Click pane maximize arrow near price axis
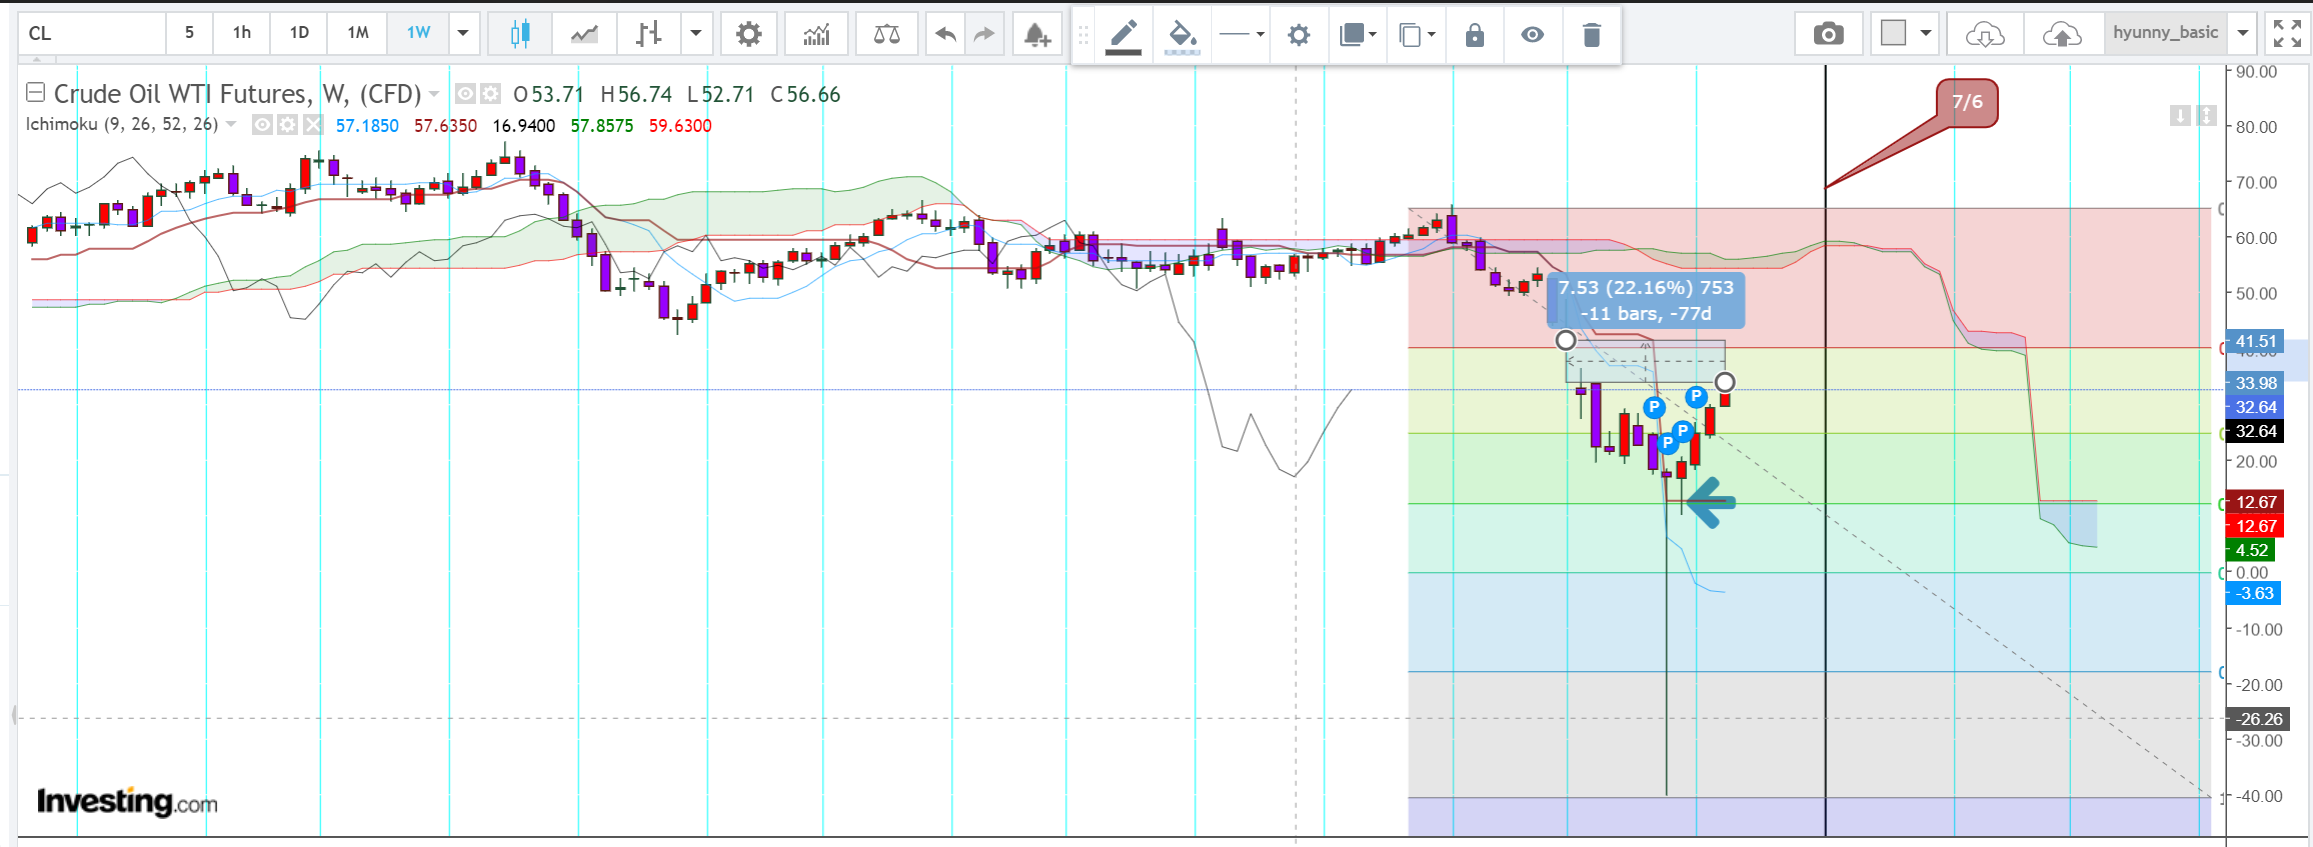Screen dimensions: 2313x847 point(2207,116)
